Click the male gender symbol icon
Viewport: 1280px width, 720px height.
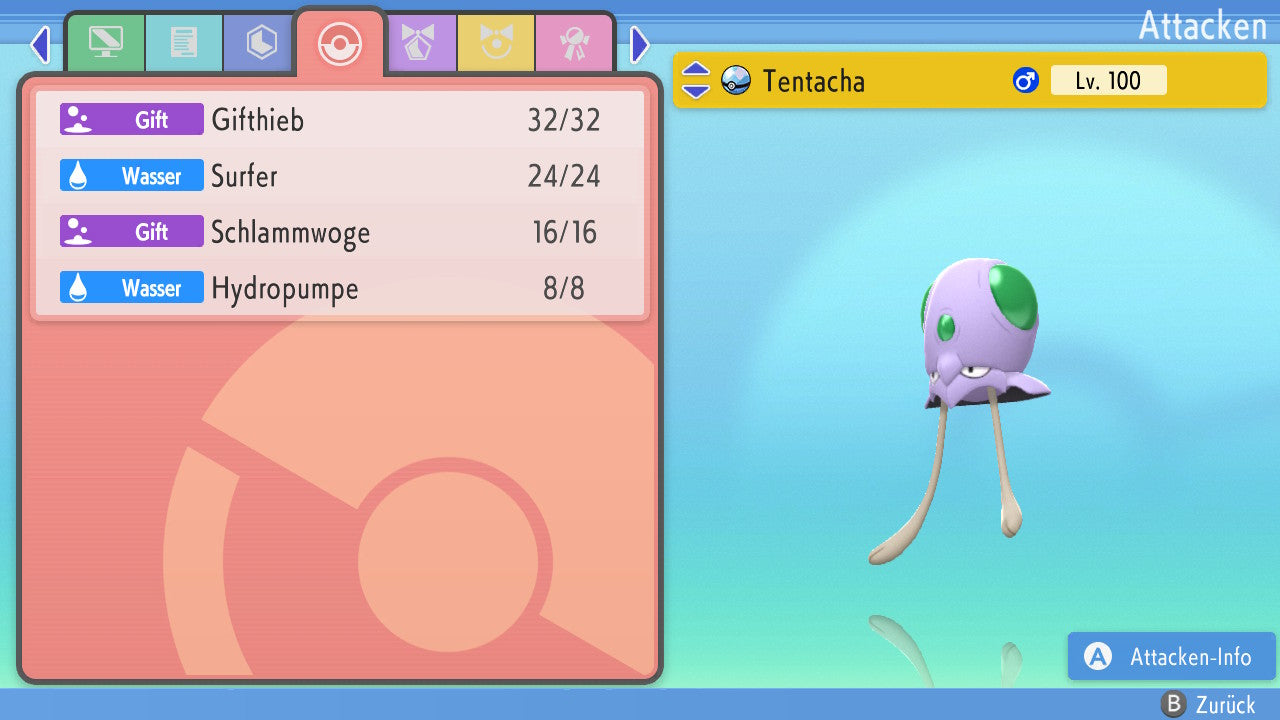click(x=1026, y=81)
